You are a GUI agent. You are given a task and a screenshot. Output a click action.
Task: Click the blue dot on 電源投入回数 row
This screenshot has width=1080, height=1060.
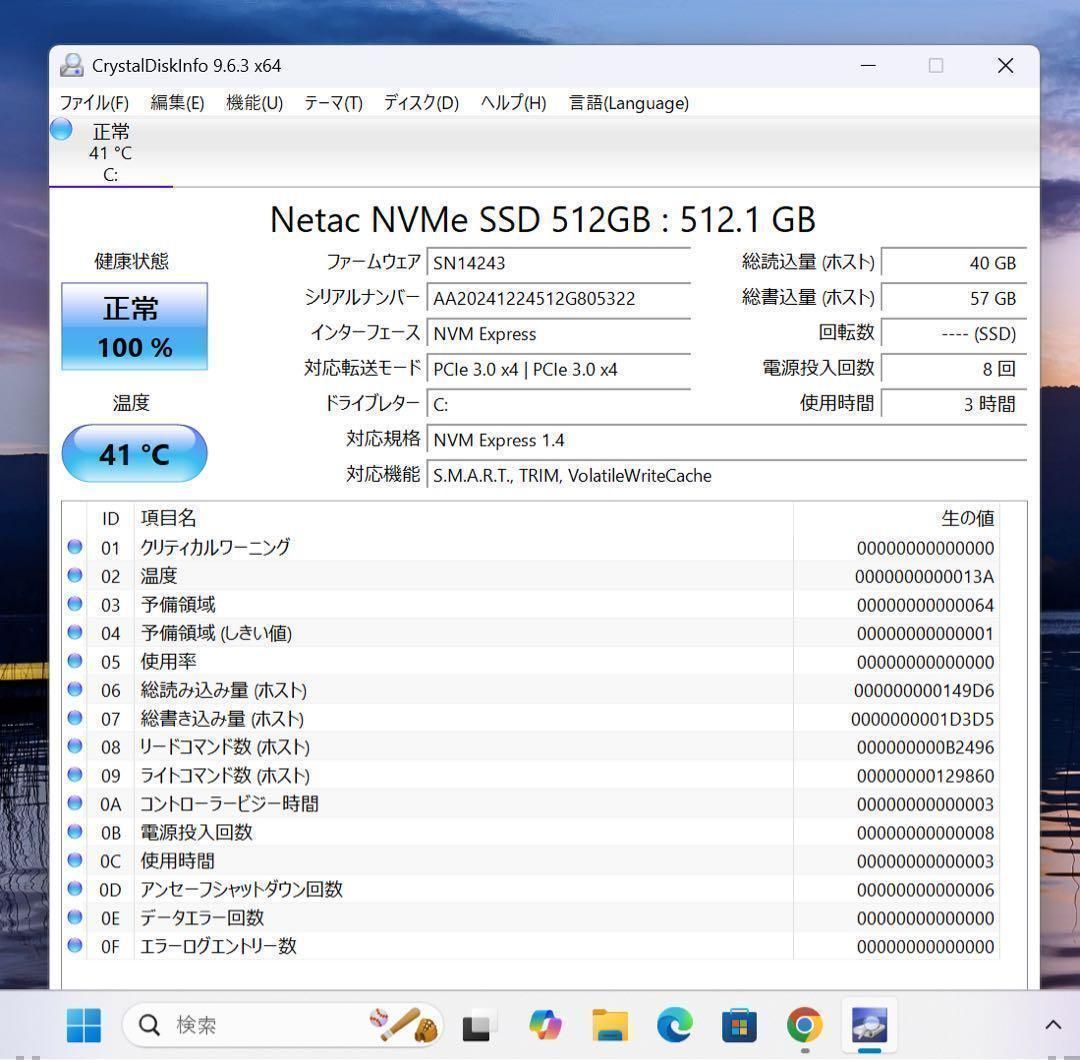click(x=75, y=832)
